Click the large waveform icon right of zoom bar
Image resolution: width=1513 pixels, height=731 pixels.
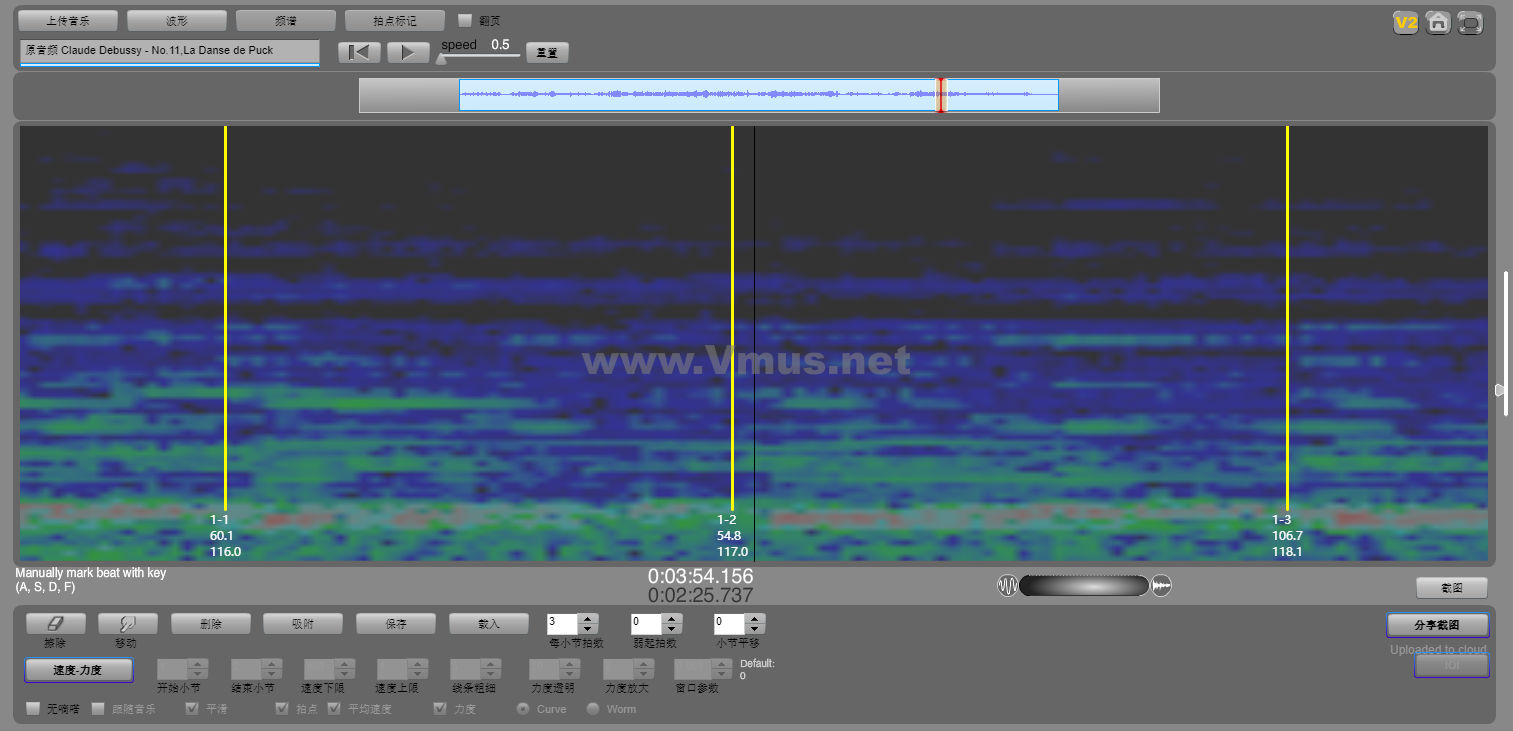(x=1161, y=586)
